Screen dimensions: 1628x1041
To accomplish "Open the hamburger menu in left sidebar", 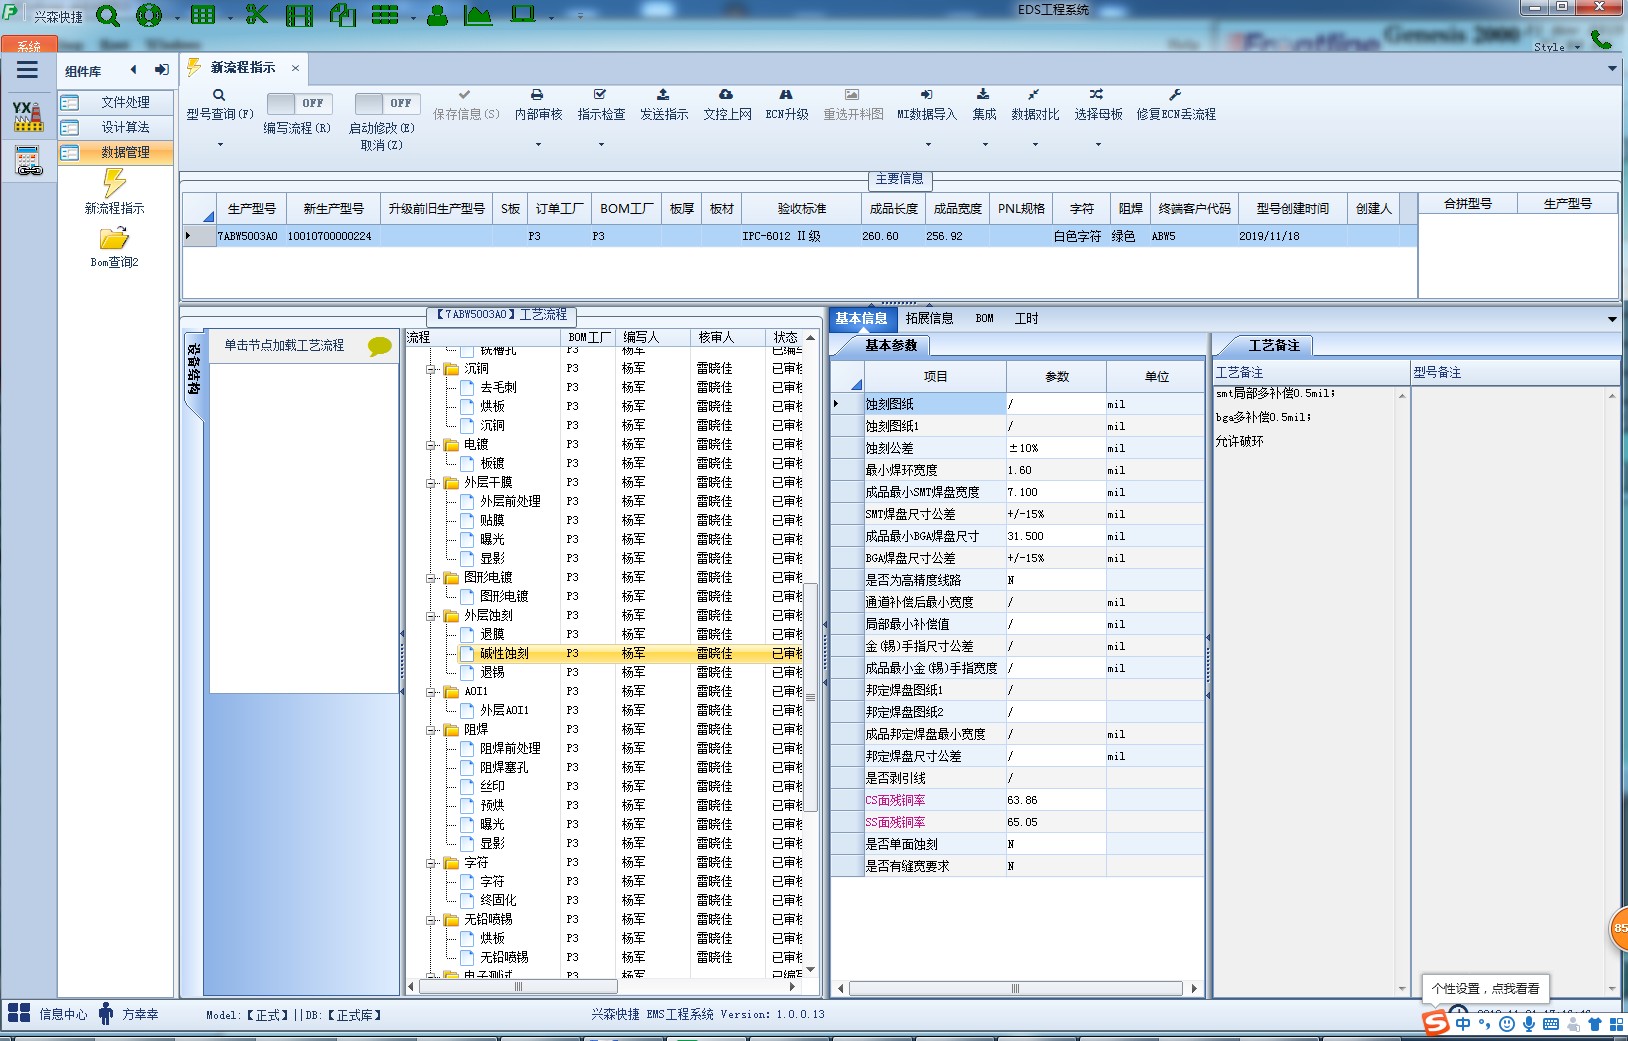I will pyautogui.click(x=27, y=70).
